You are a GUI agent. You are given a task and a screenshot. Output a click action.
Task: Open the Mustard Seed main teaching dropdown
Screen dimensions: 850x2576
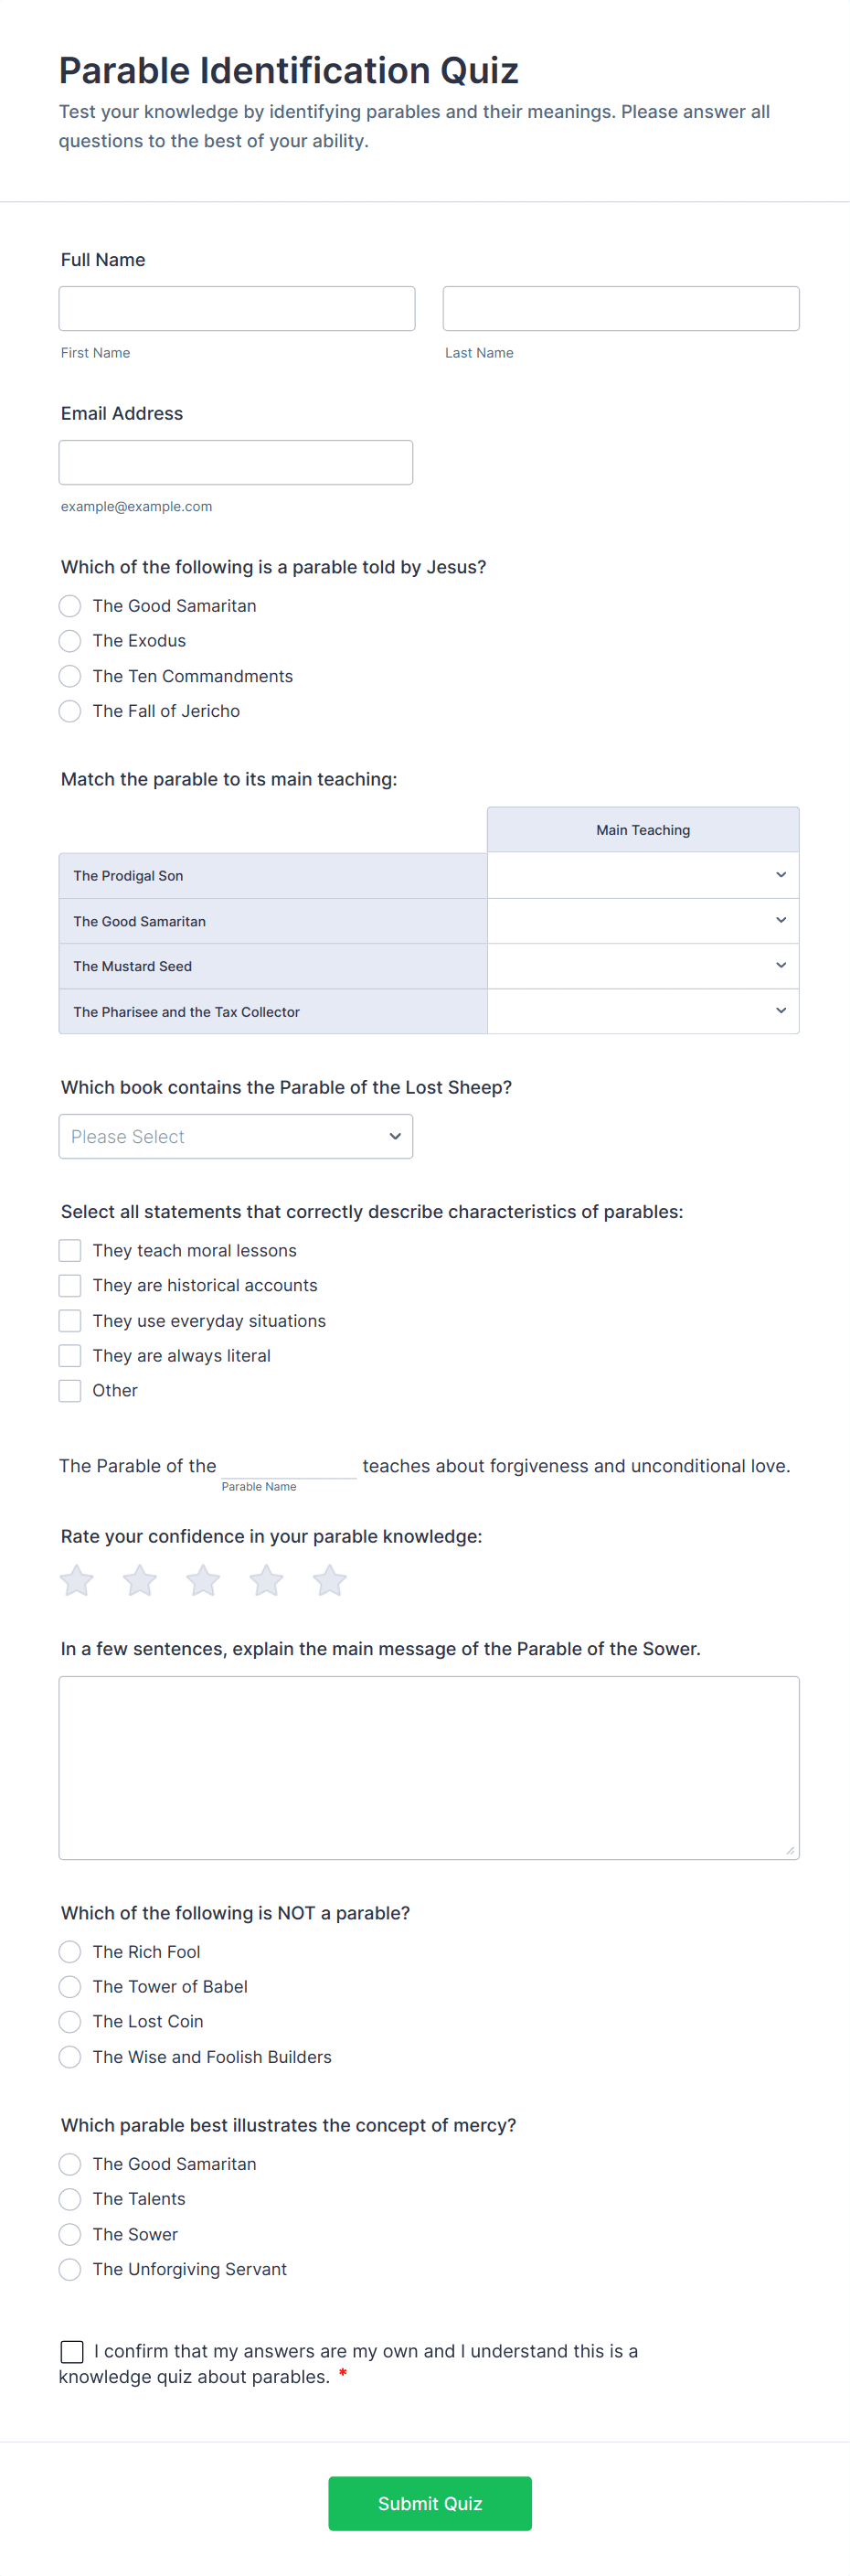click(642, 966)
